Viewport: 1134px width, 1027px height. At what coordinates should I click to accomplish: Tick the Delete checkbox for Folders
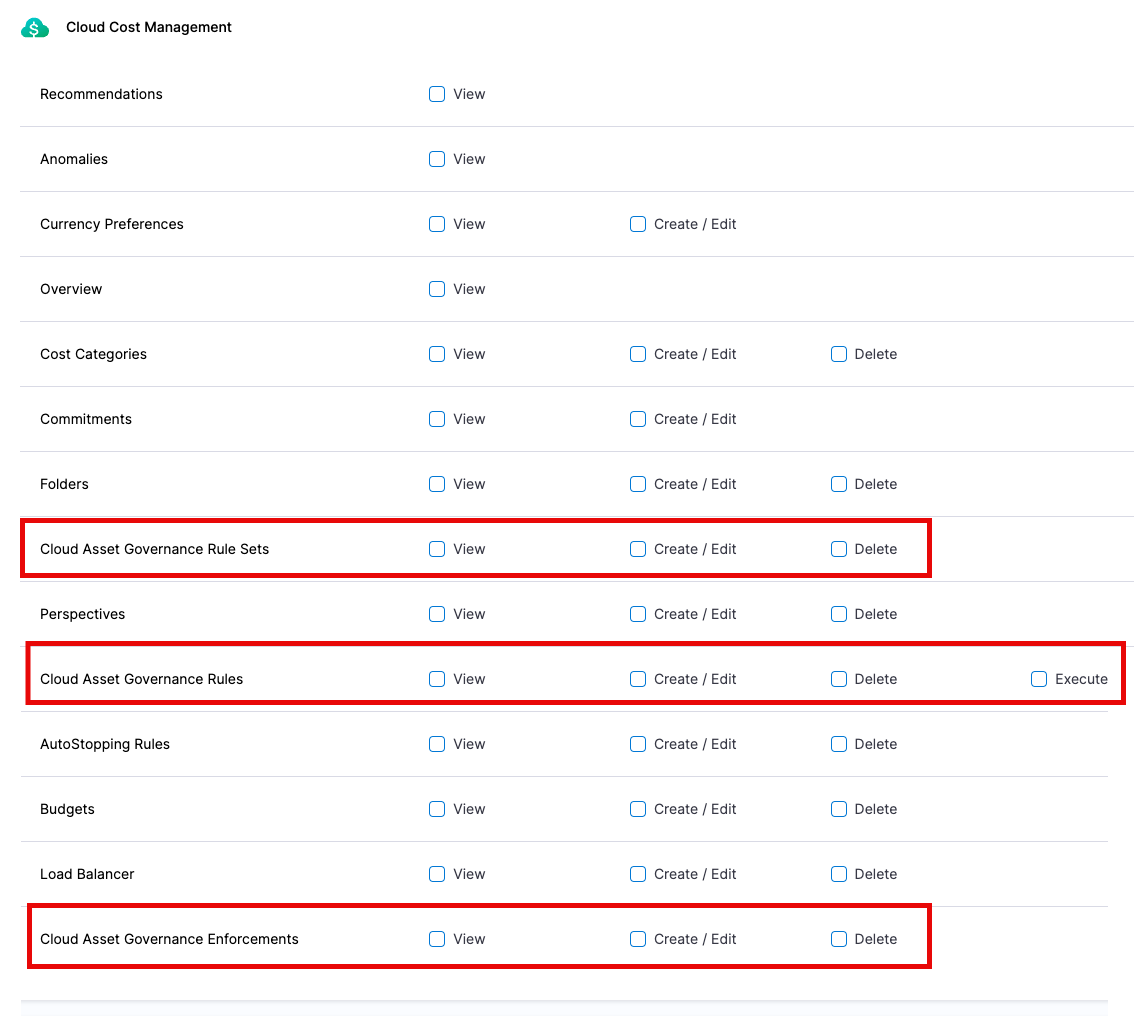point(839,484)
